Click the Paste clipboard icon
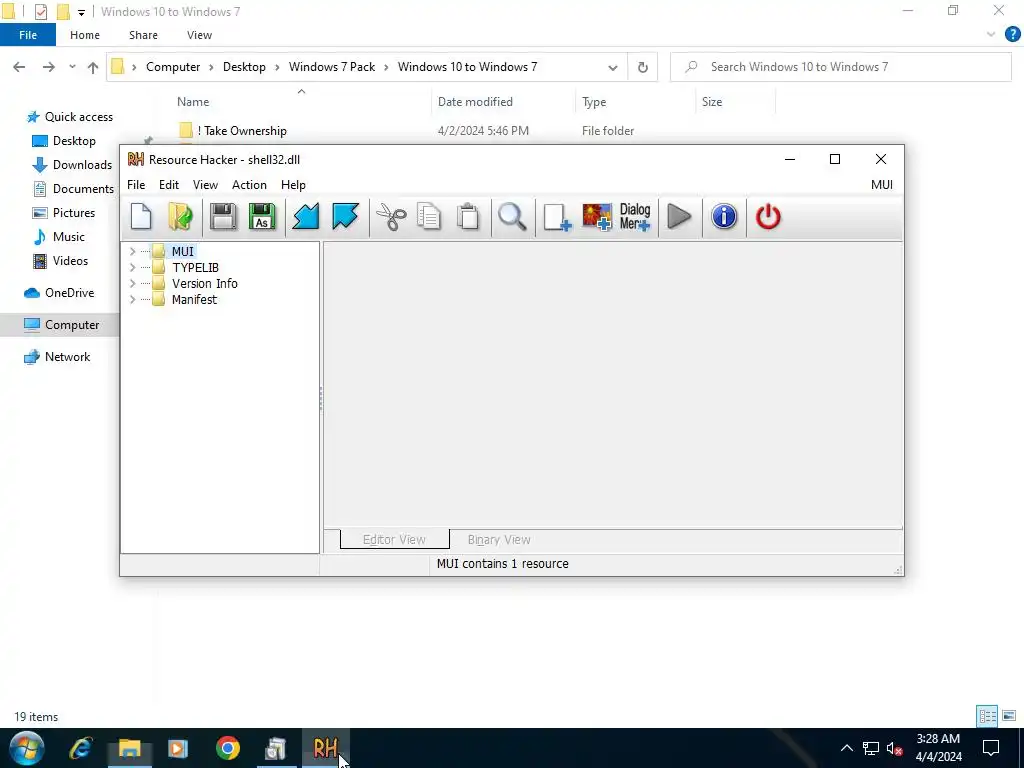 click(x=468, y=217)
